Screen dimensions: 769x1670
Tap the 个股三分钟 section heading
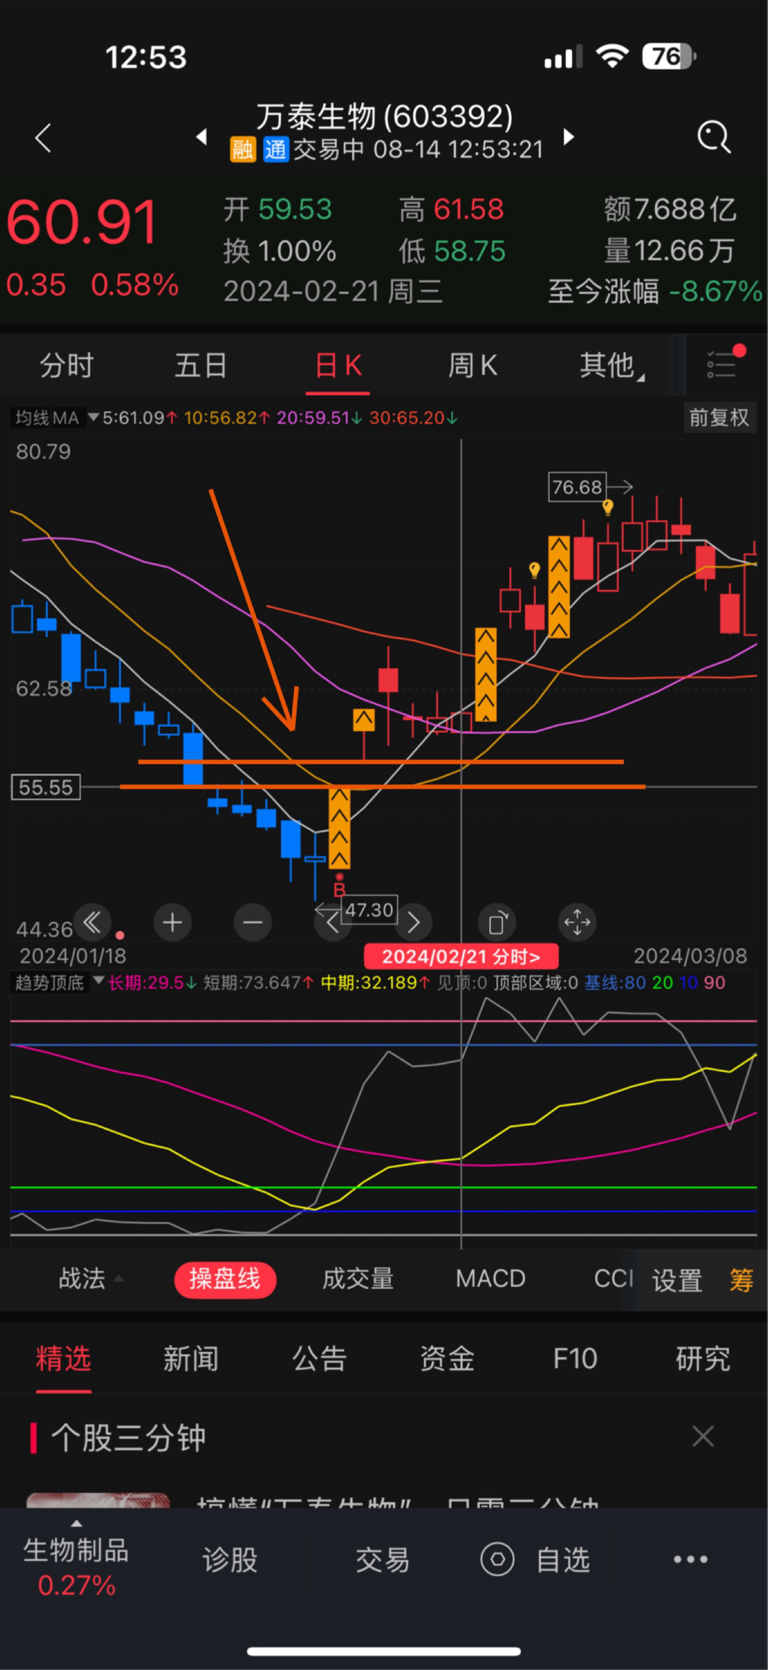[x=128, y=1438]
